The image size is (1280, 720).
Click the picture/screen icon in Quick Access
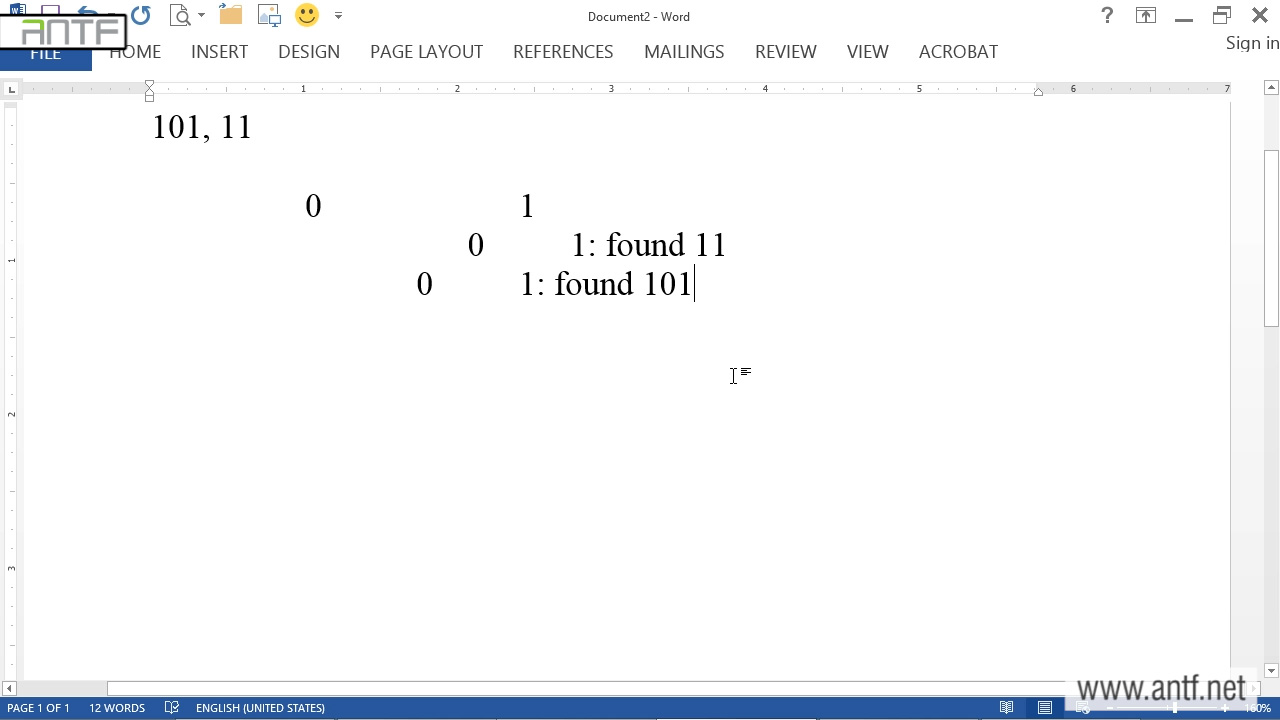tap(269, 16)
